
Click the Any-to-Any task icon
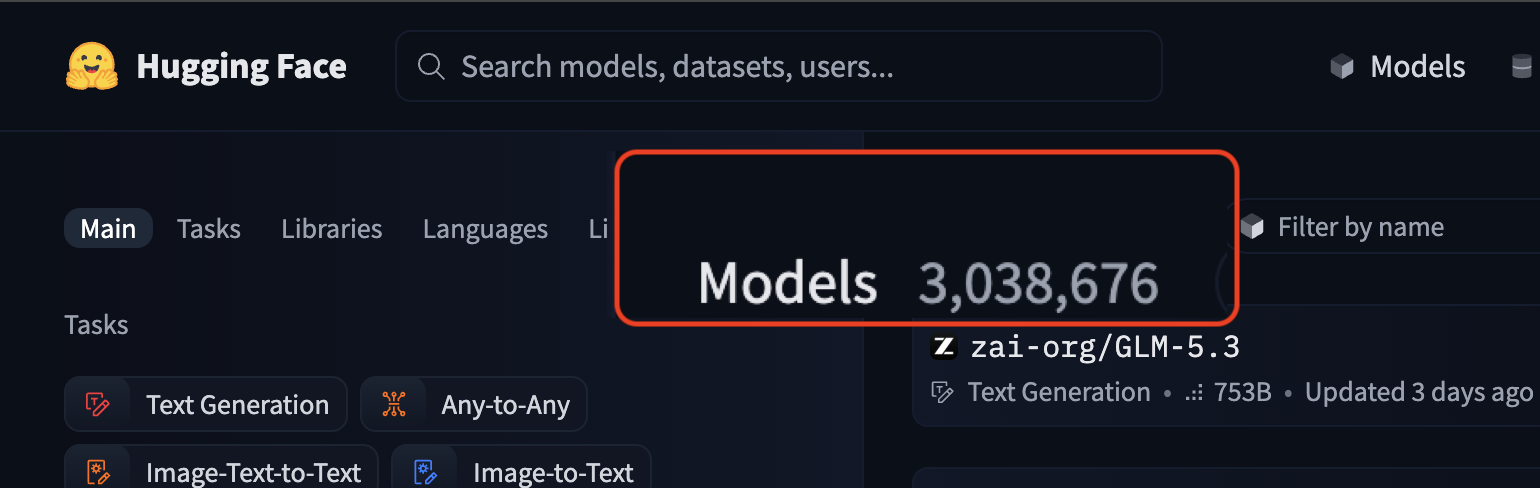pyautogui.click(x=394, y=405)
